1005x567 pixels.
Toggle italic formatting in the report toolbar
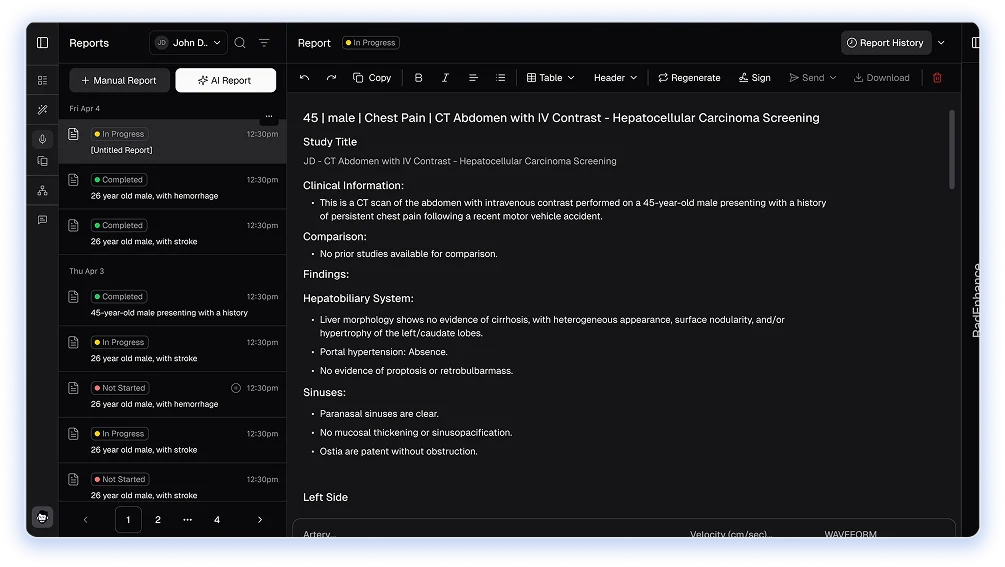point(445,78)
